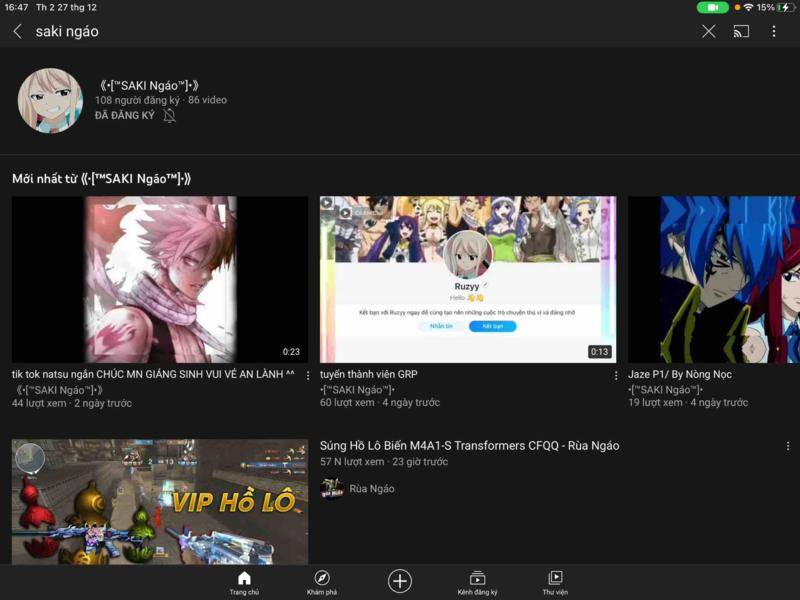This screenshot has width=800, height=600.
Task: Open options menu for tuyển thành viên GRP
Action: (616, 376)
